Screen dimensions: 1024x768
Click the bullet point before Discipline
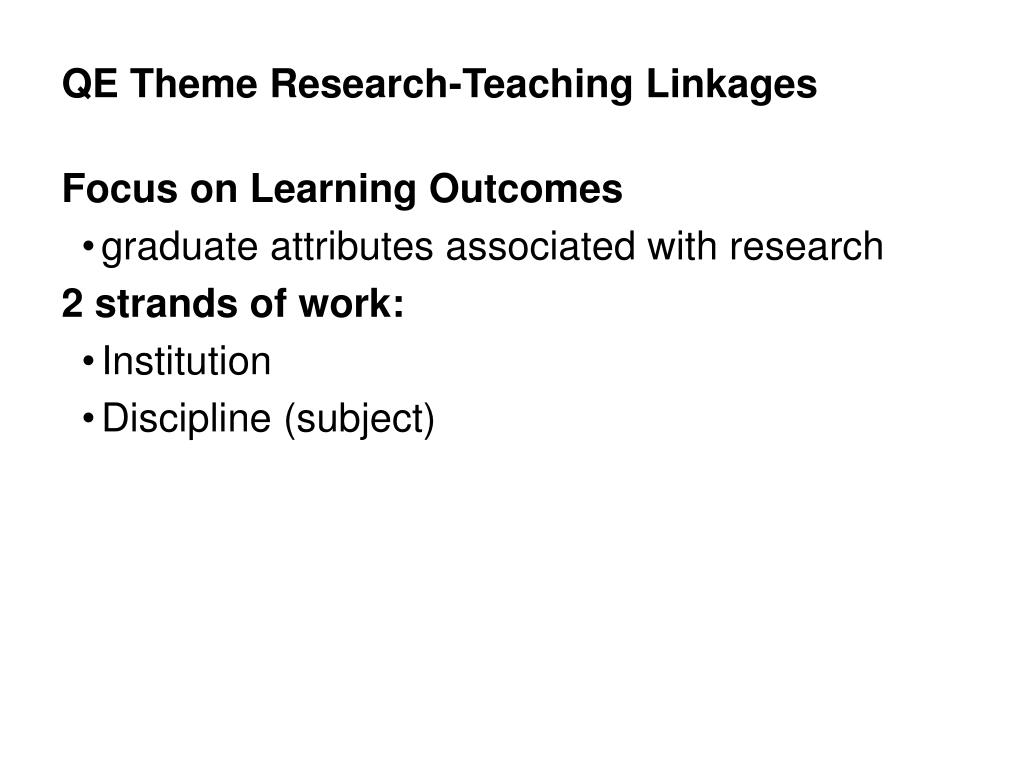tap(89, 419)
